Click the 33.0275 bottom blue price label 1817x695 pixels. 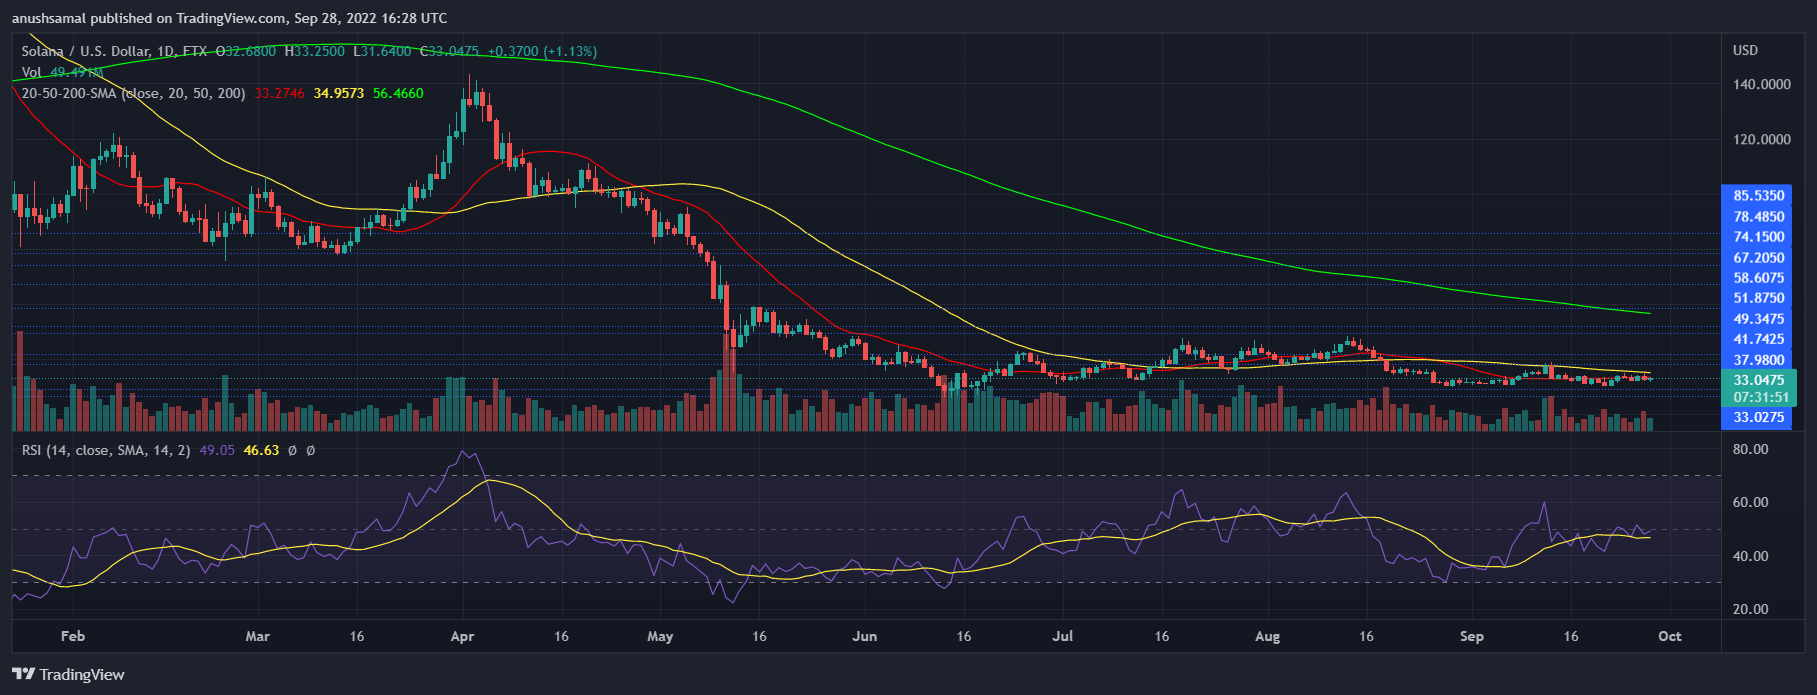1758,417
